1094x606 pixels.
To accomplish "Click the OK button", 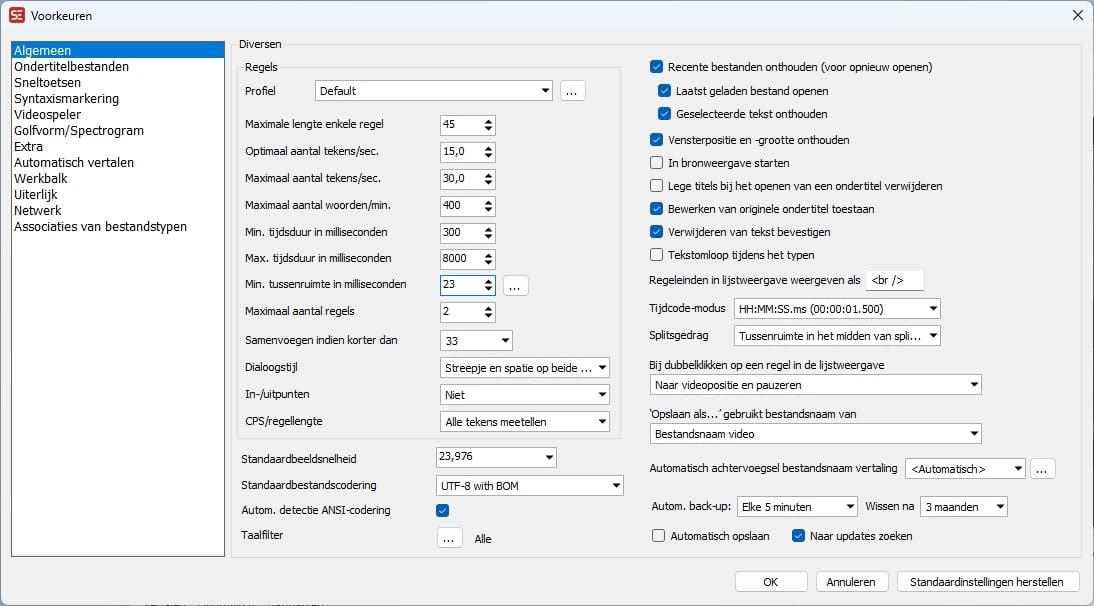I will click(x=770, y=582).
